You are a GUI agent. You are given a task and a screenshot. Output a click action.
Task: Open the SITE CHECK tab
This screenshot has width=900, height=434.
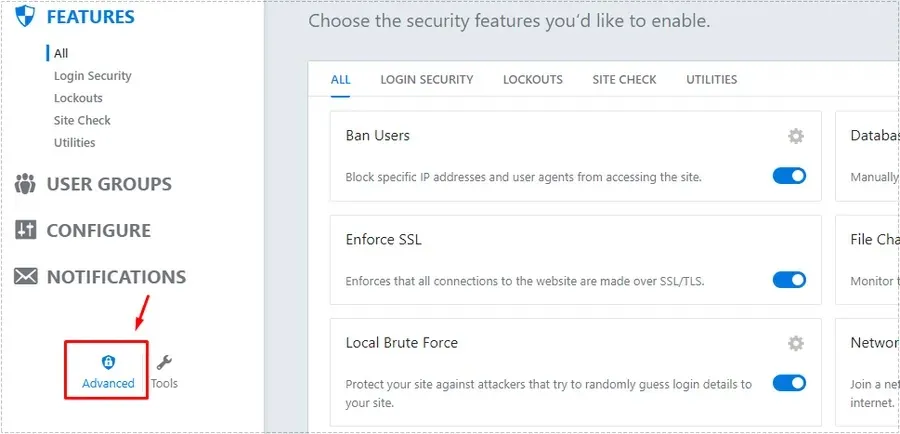624,79
